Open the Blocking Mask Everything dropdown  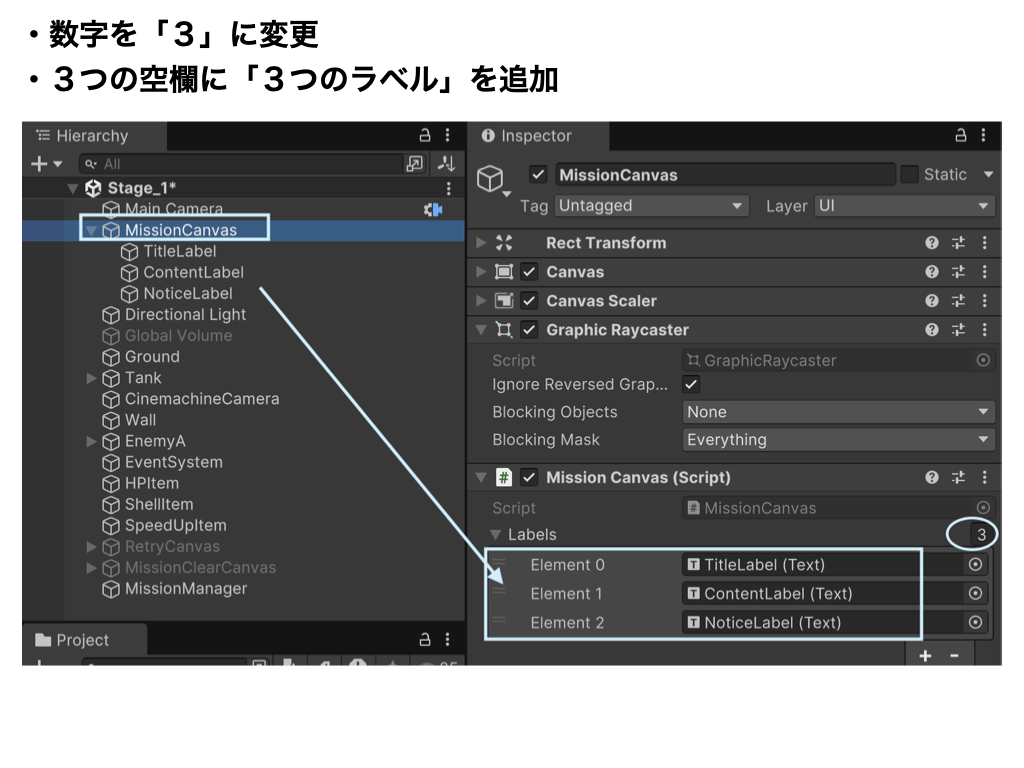(837, 440)
